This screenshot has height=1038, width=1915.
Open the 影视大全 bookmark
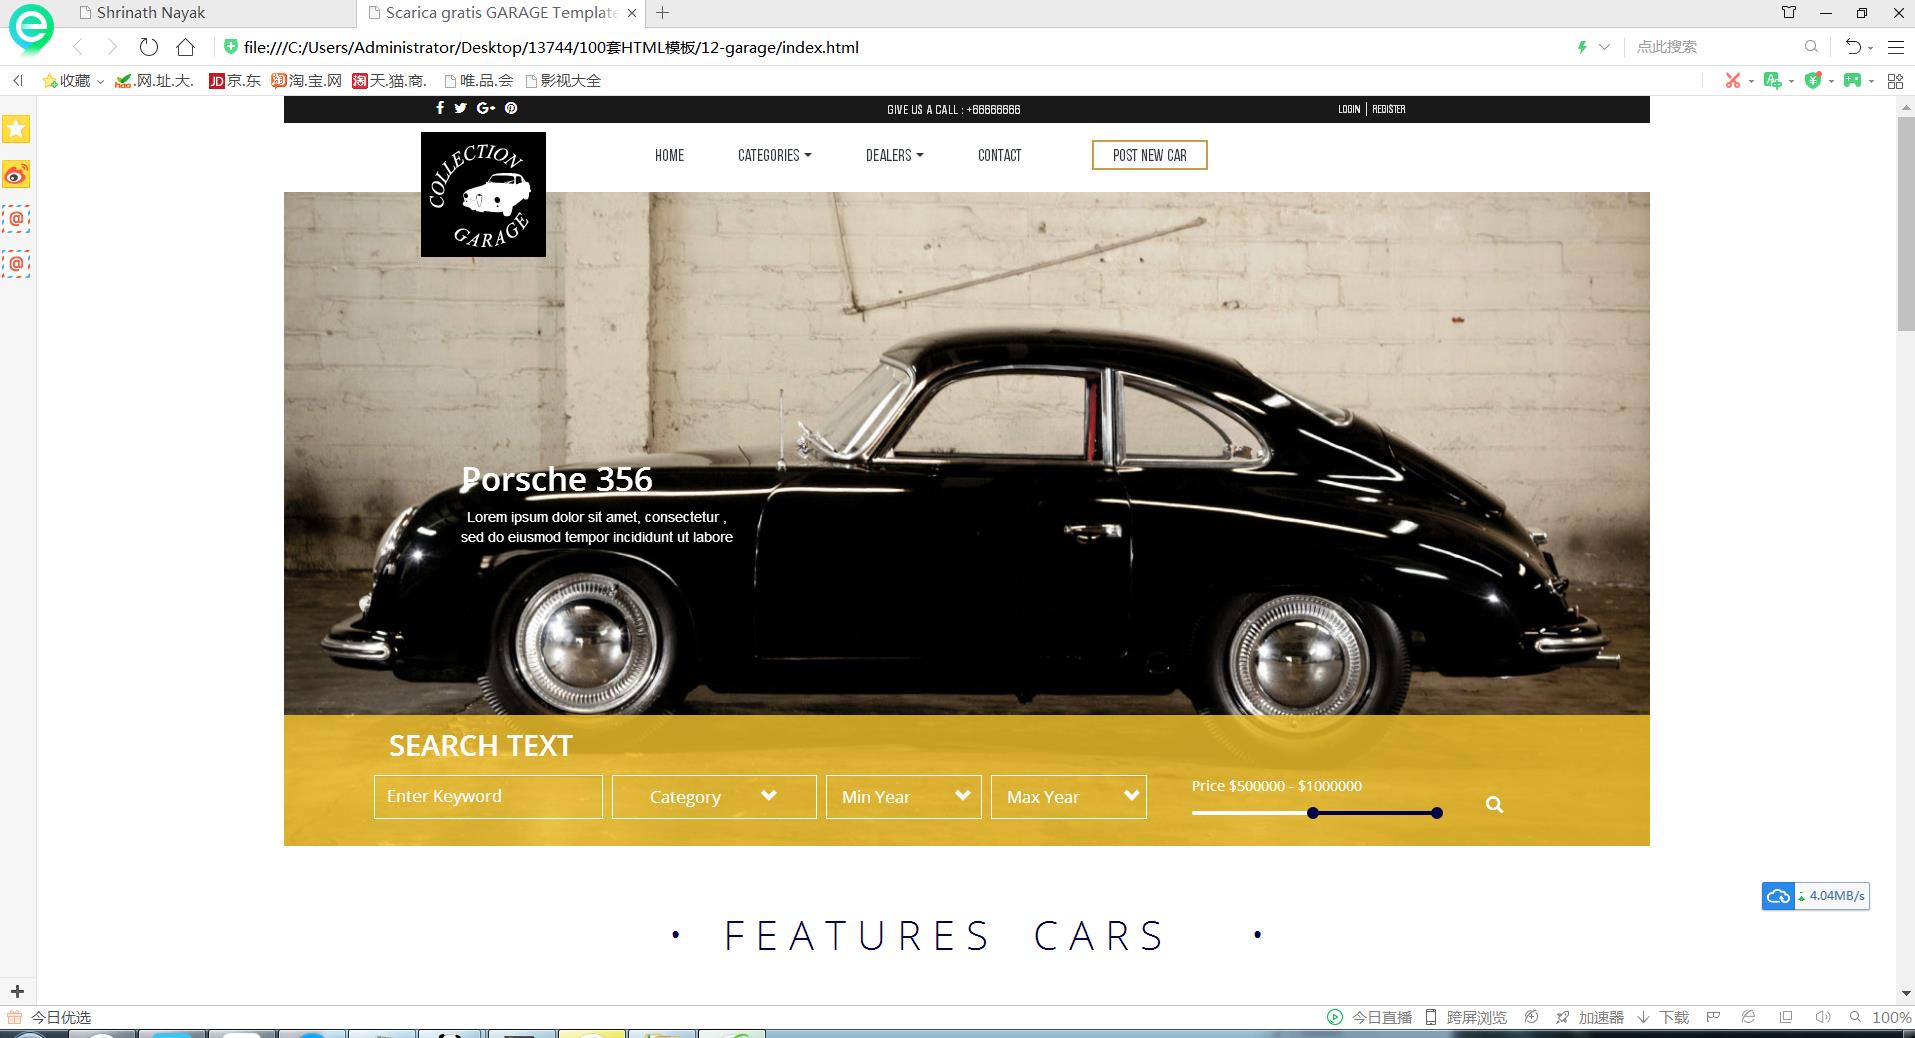(x=563, y=81)
